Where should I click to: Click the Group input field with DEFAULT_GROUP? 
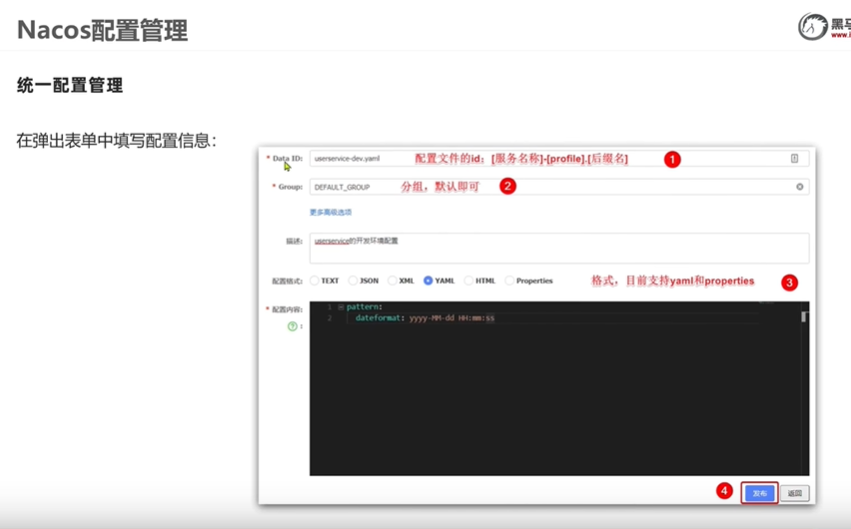559,187
